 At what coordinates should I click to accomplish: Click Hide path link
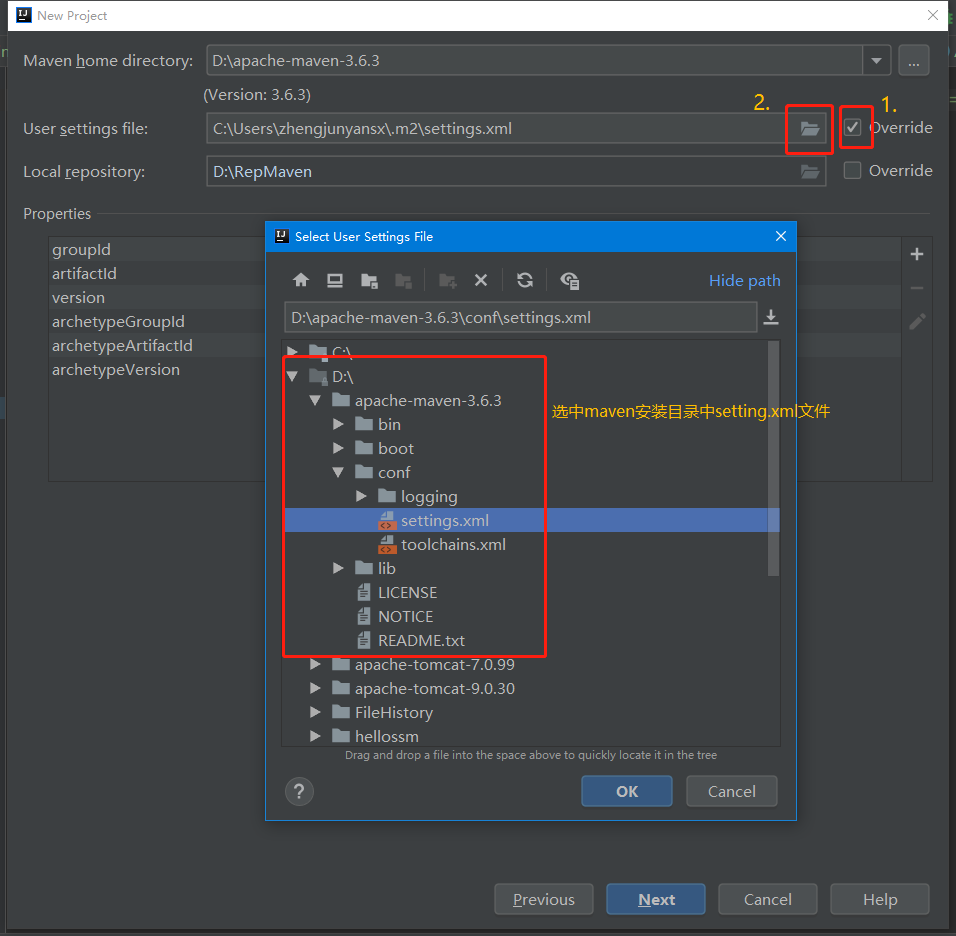pos(744,280)
